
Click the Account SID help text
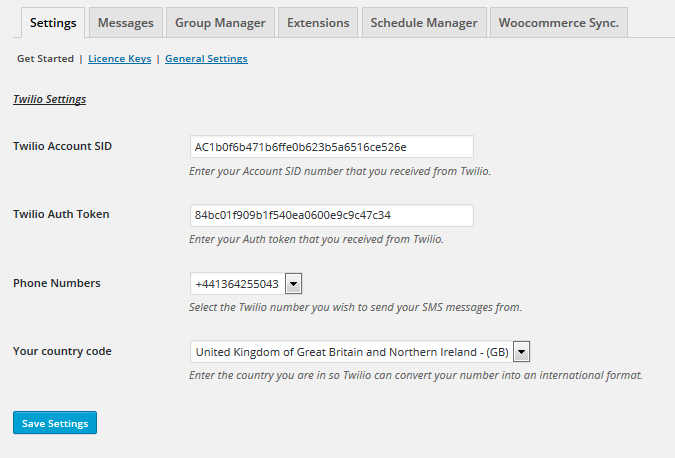coord(340,171)
